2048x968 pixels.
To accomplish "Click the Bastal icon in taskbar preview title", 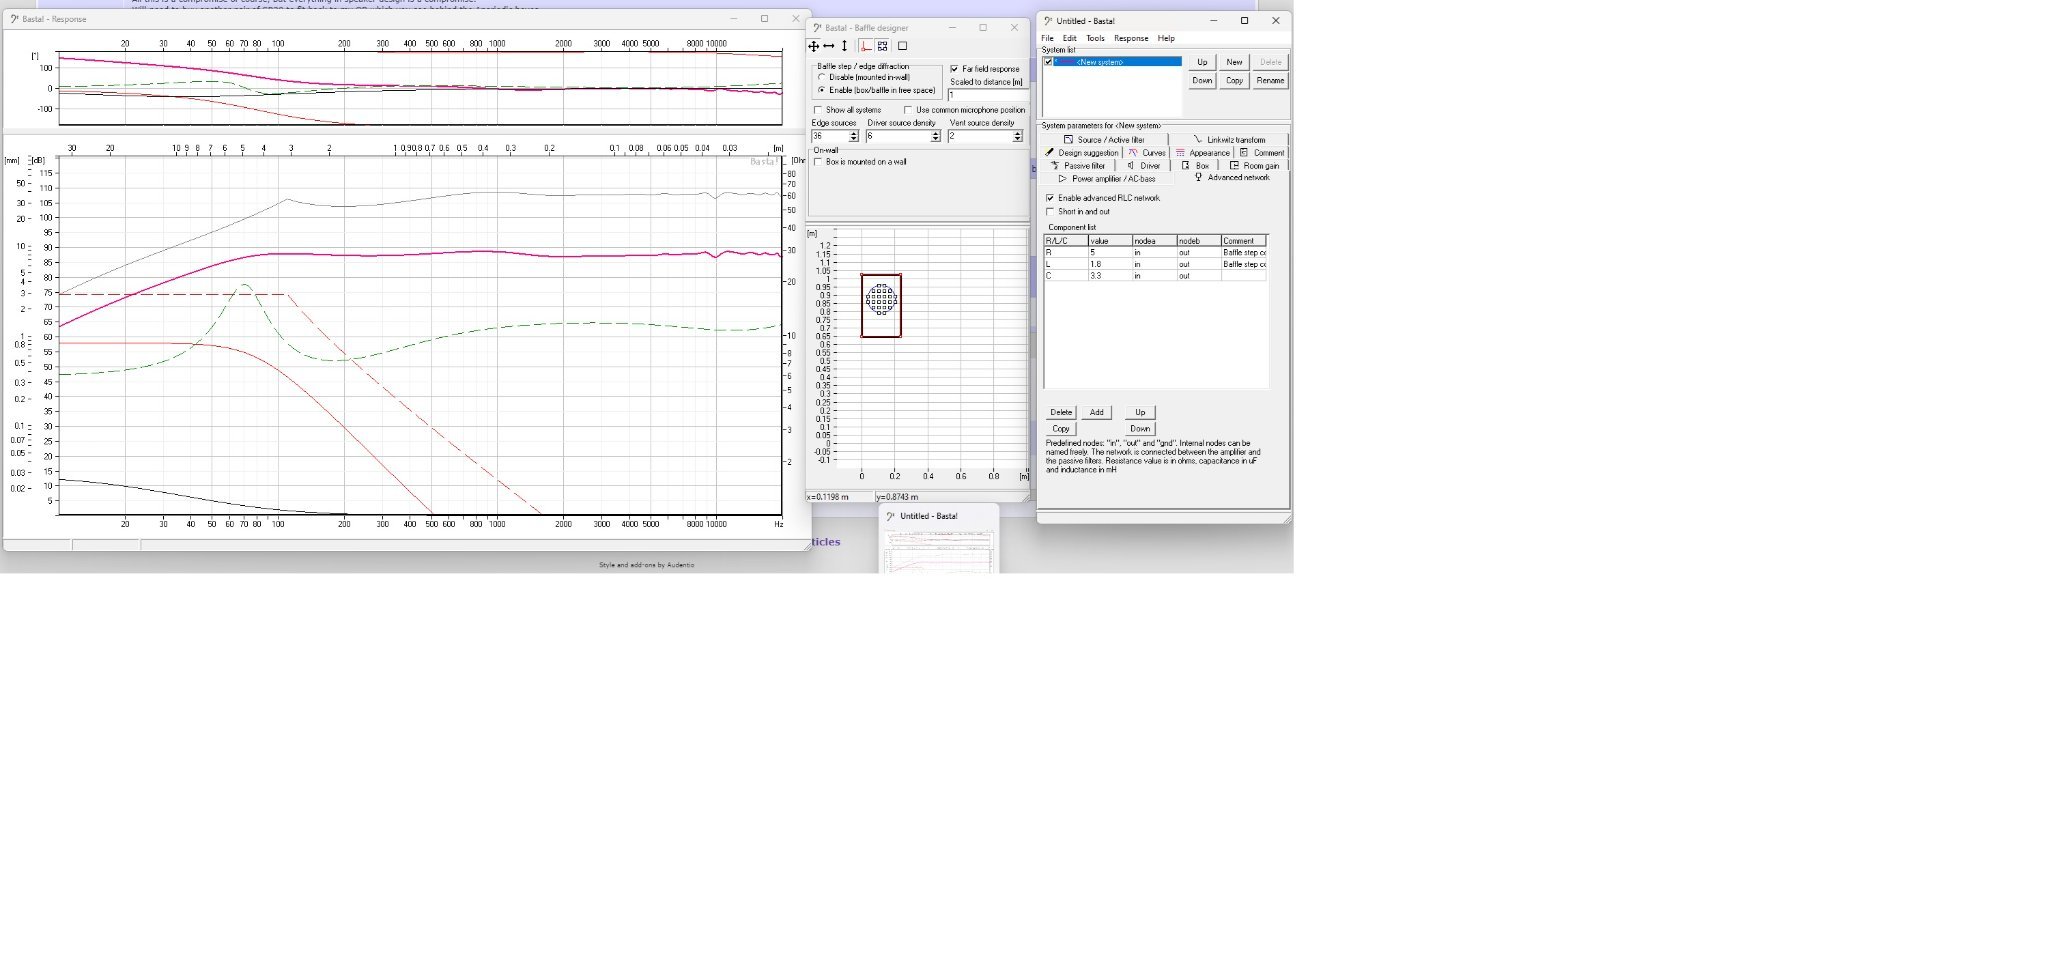I will click(890, 517).
